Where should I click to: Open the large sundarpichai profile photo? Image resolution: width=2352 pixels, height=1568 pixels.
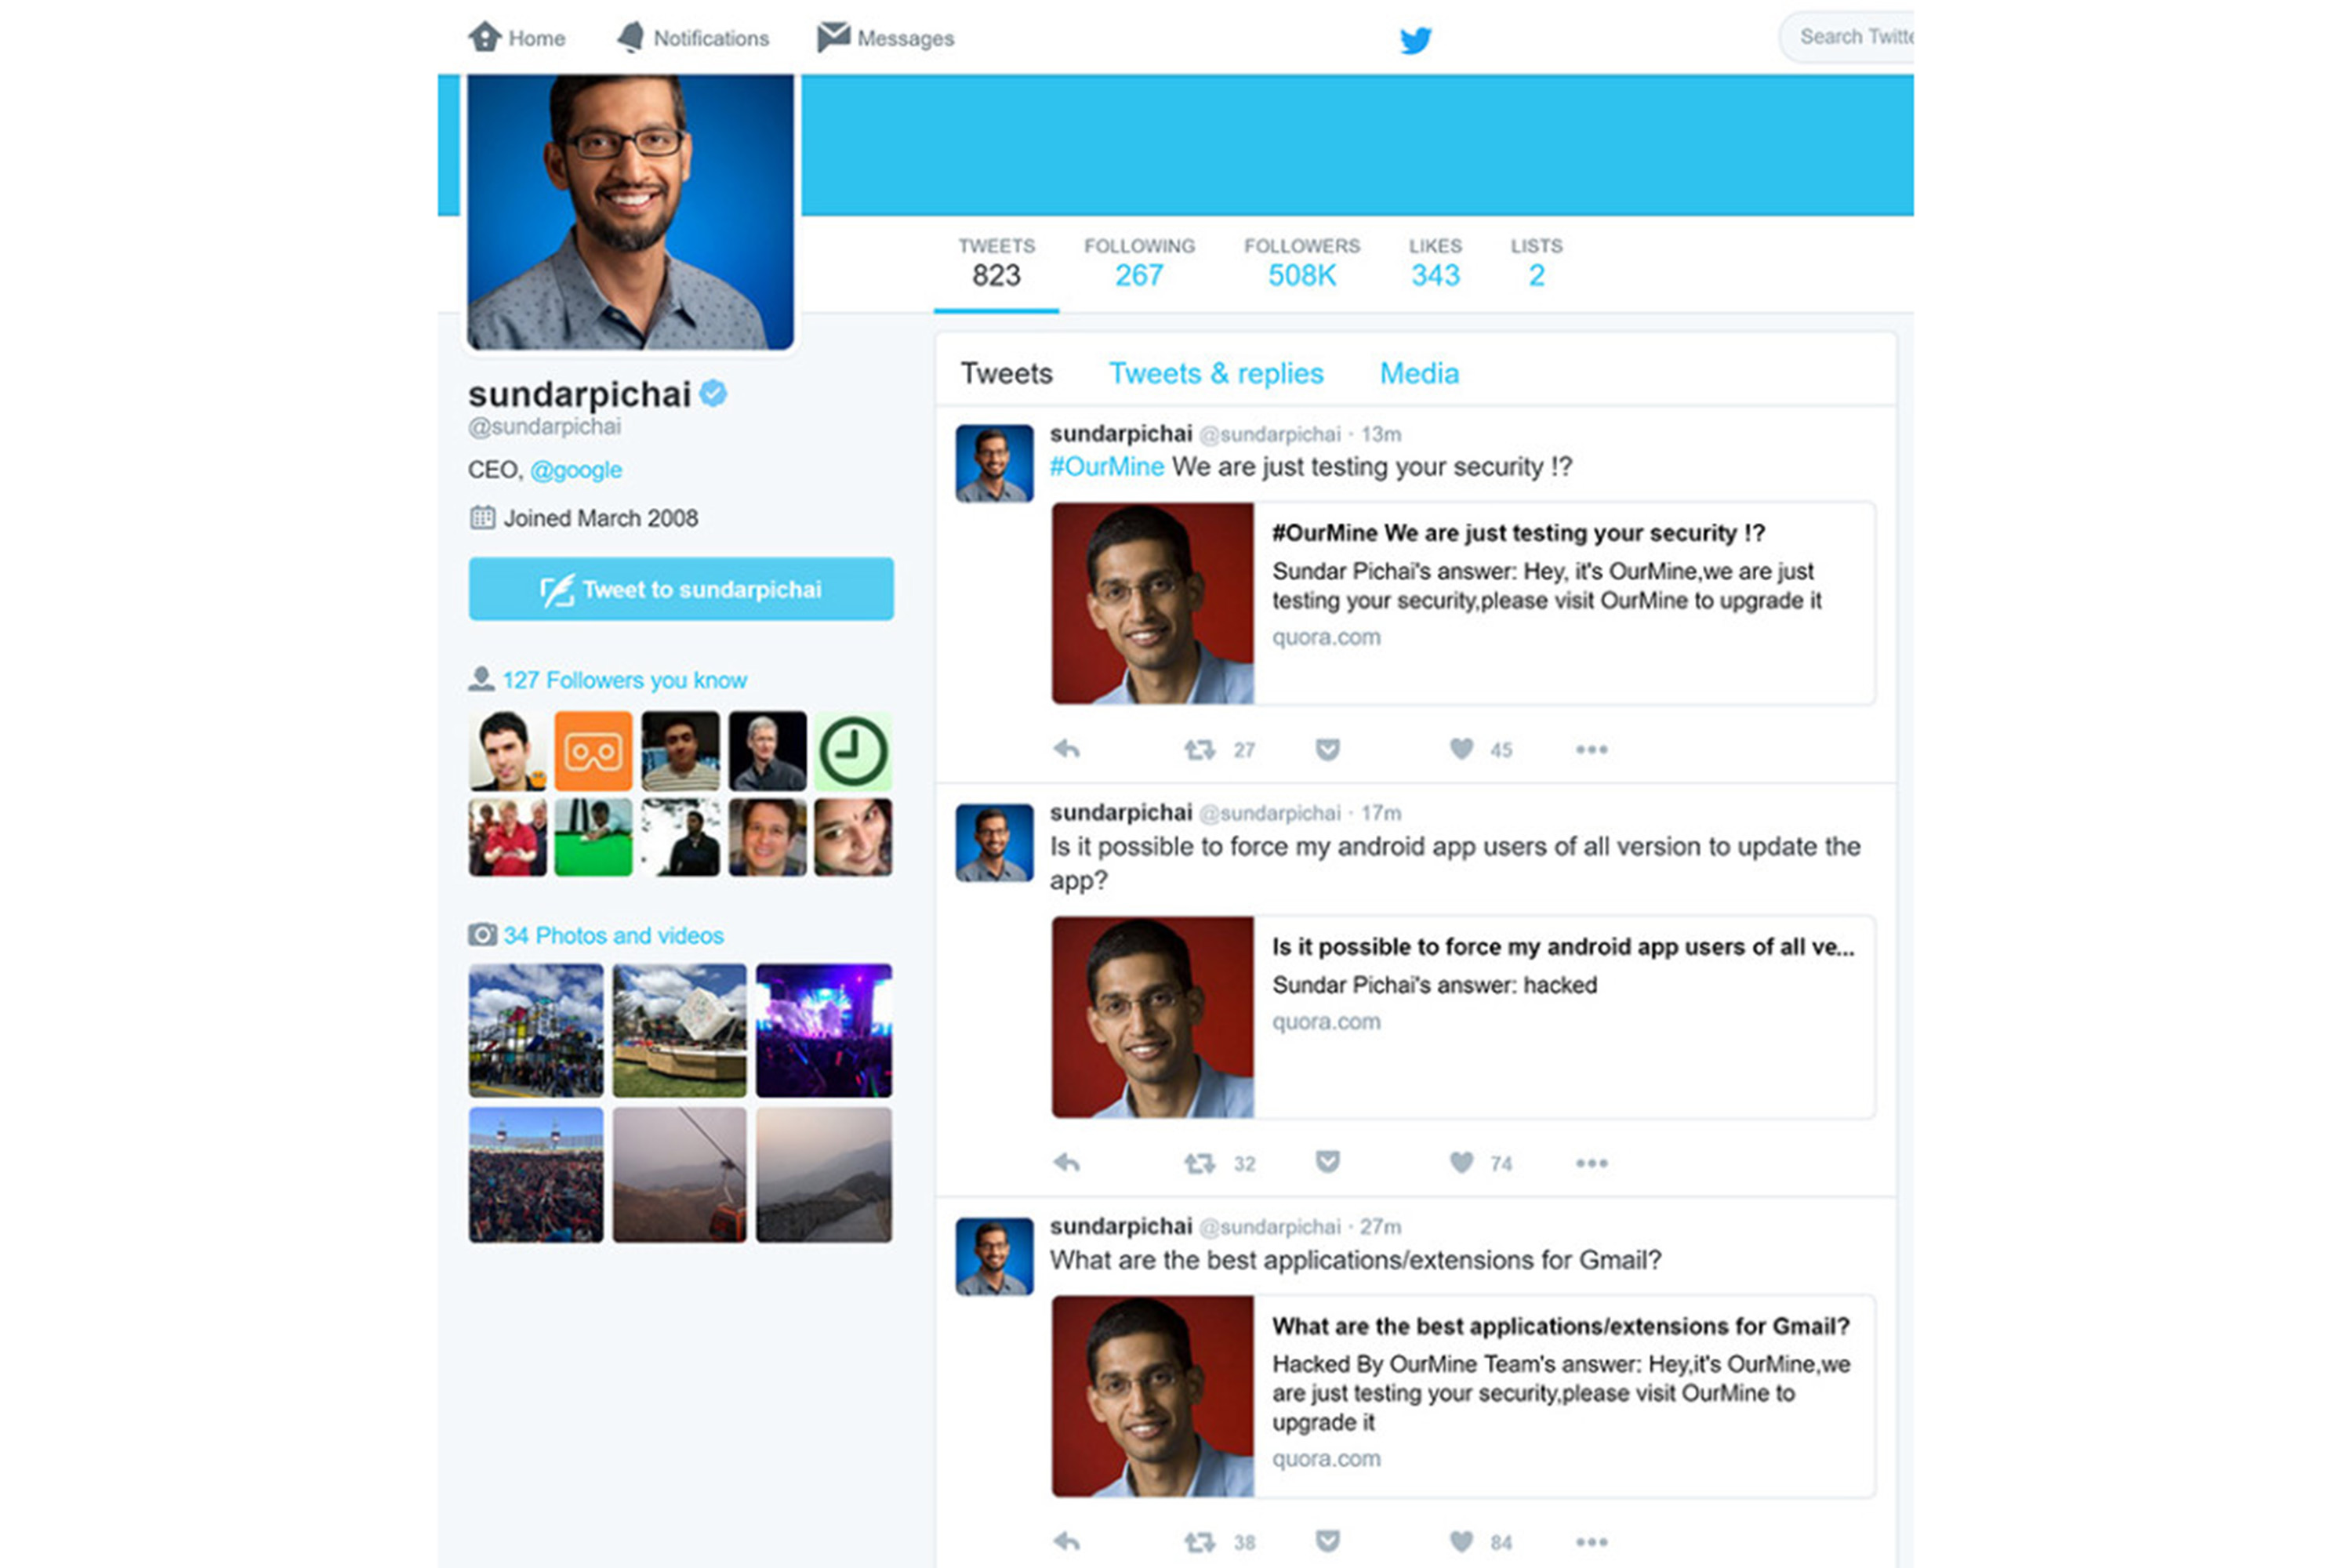coord(630,211)
